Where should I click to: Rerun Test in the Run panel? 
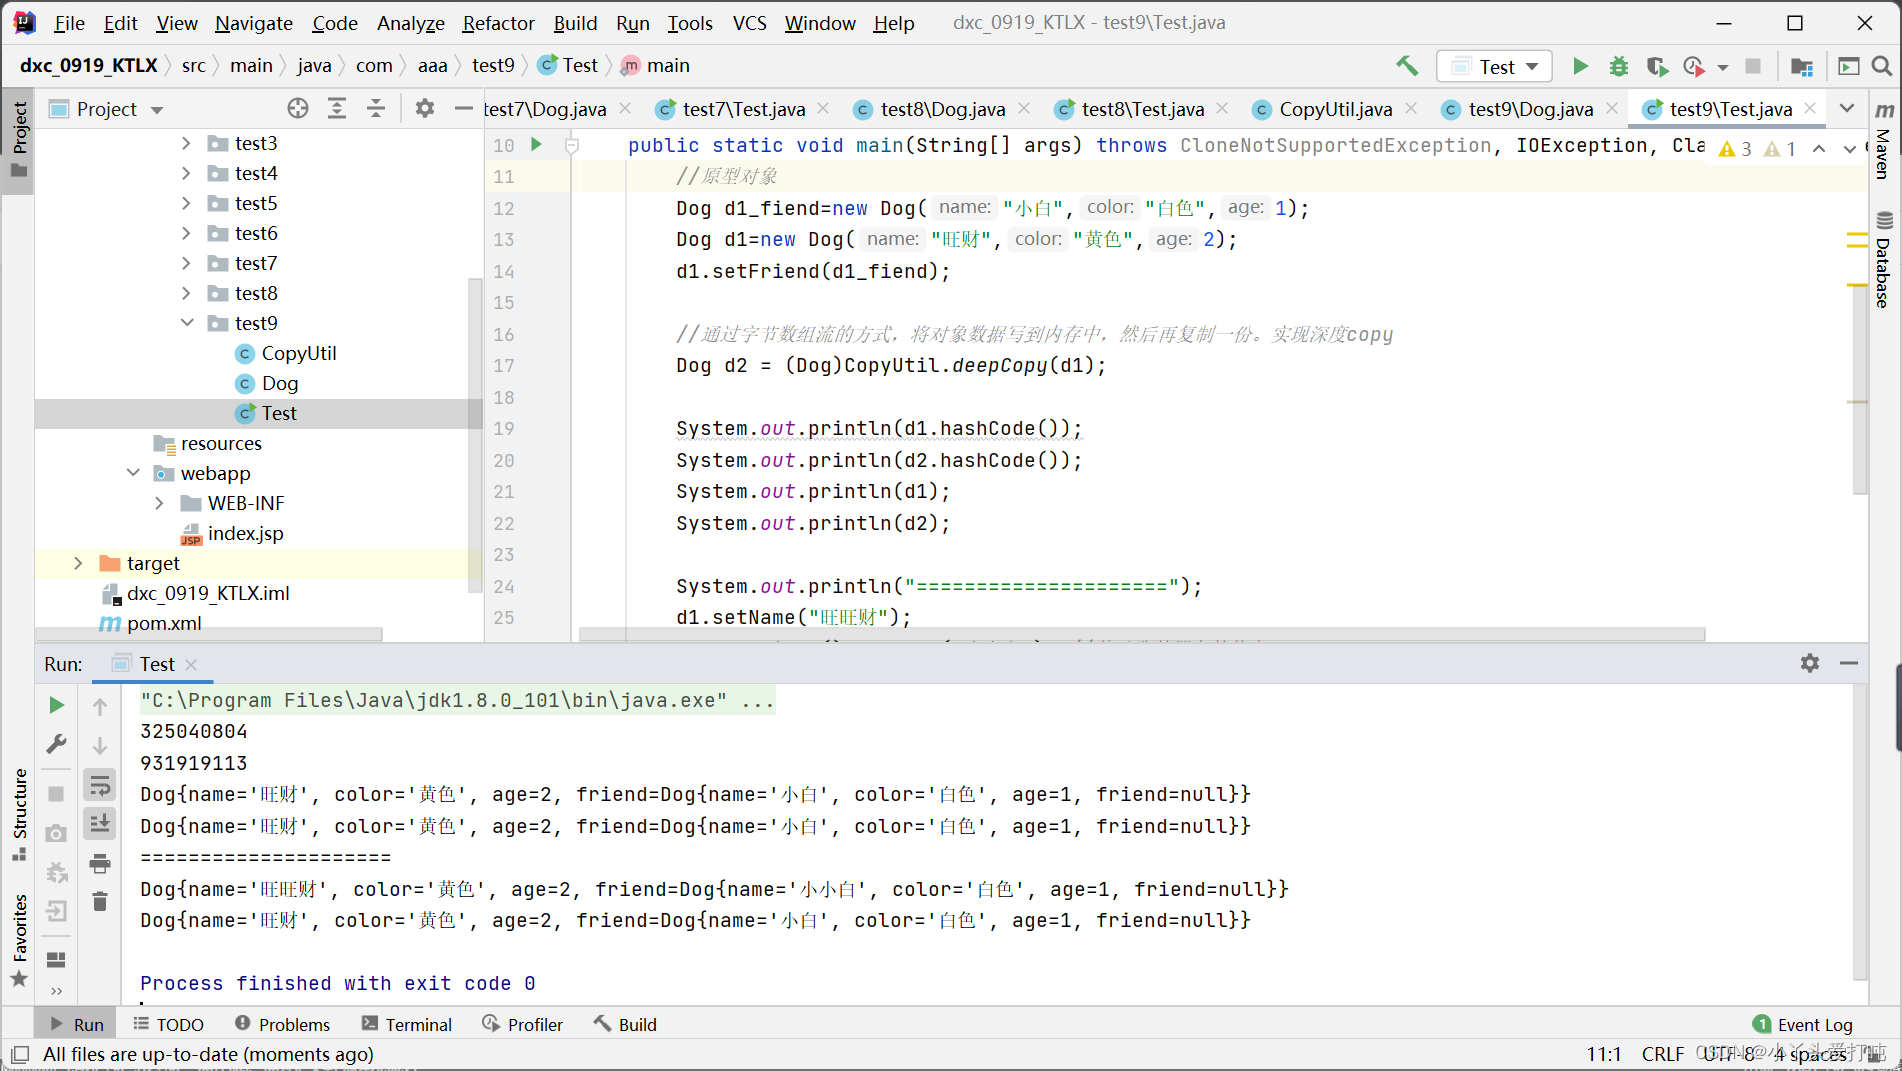pyautogui.click(x=57, y=705)
